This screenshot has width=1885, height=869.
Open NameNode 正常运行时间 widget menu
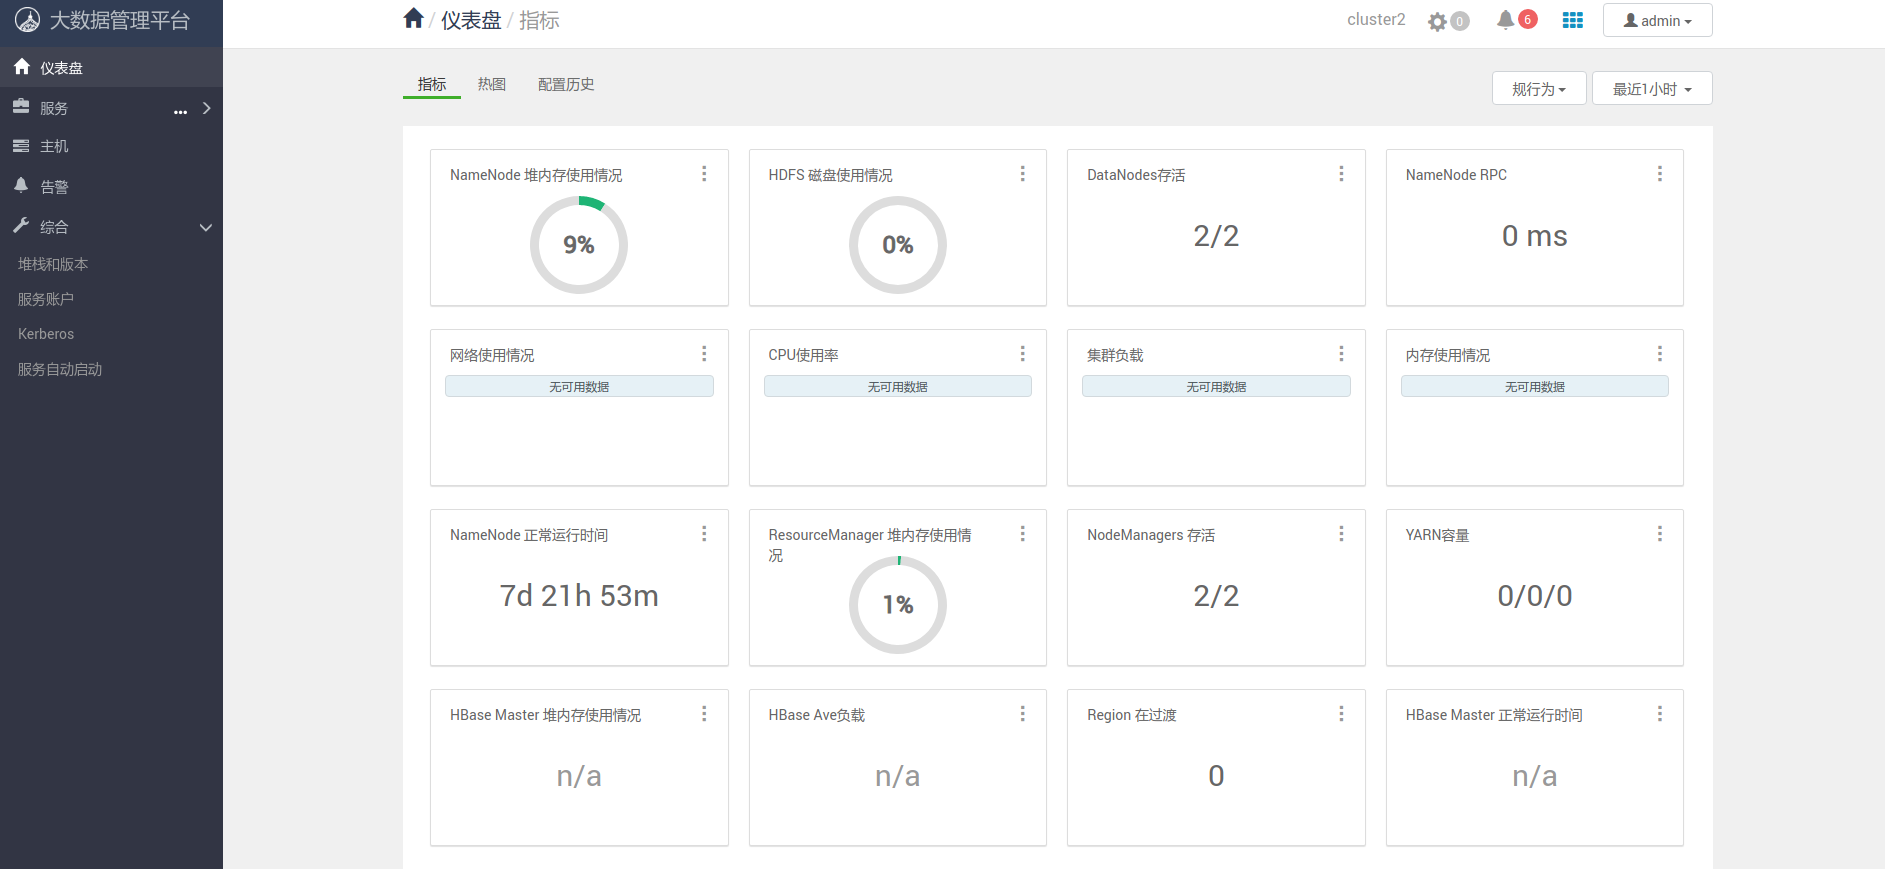tap(704, 534)
